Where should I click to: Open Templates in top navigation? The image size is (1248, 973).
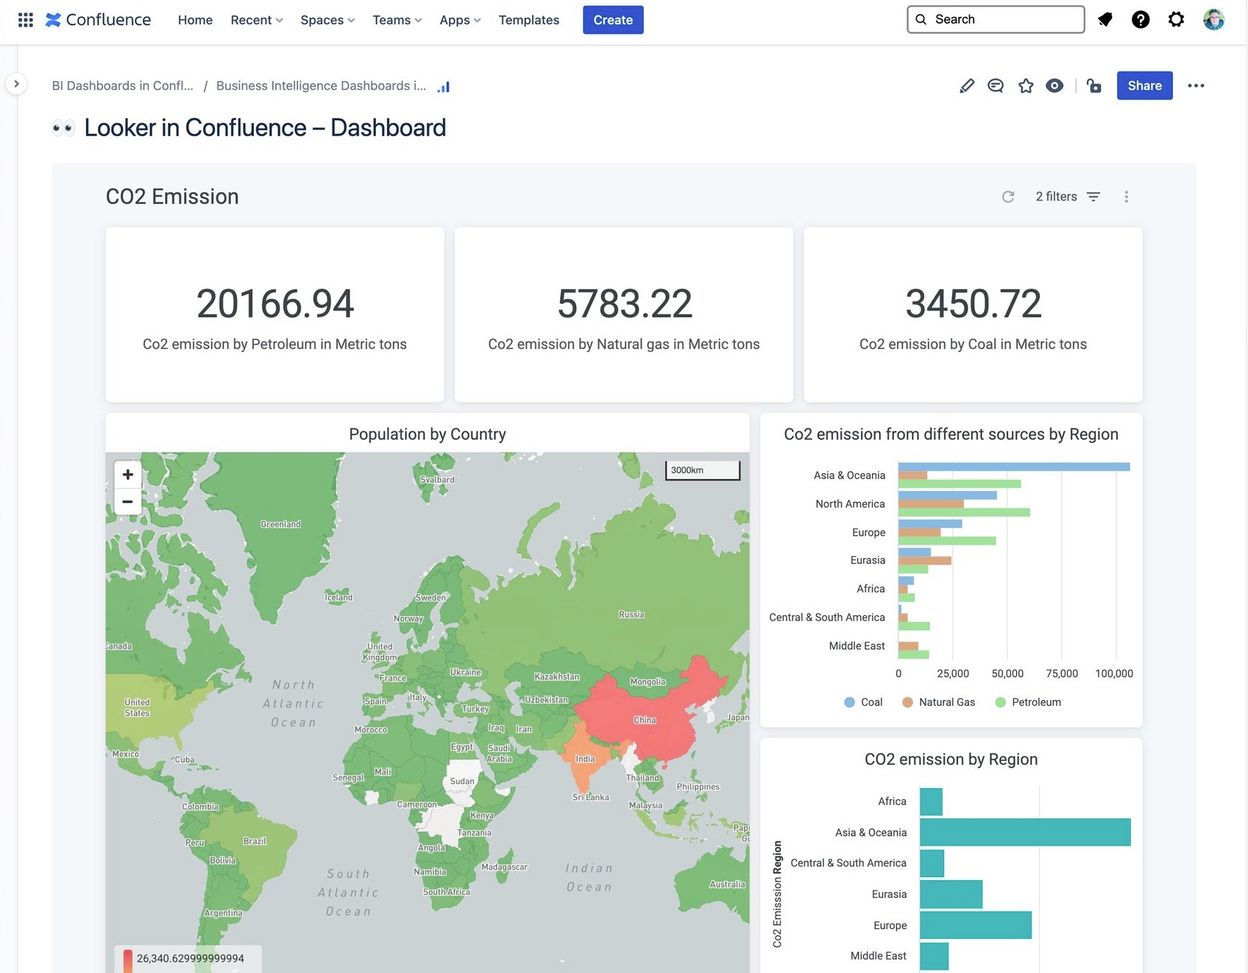[529, 20]
